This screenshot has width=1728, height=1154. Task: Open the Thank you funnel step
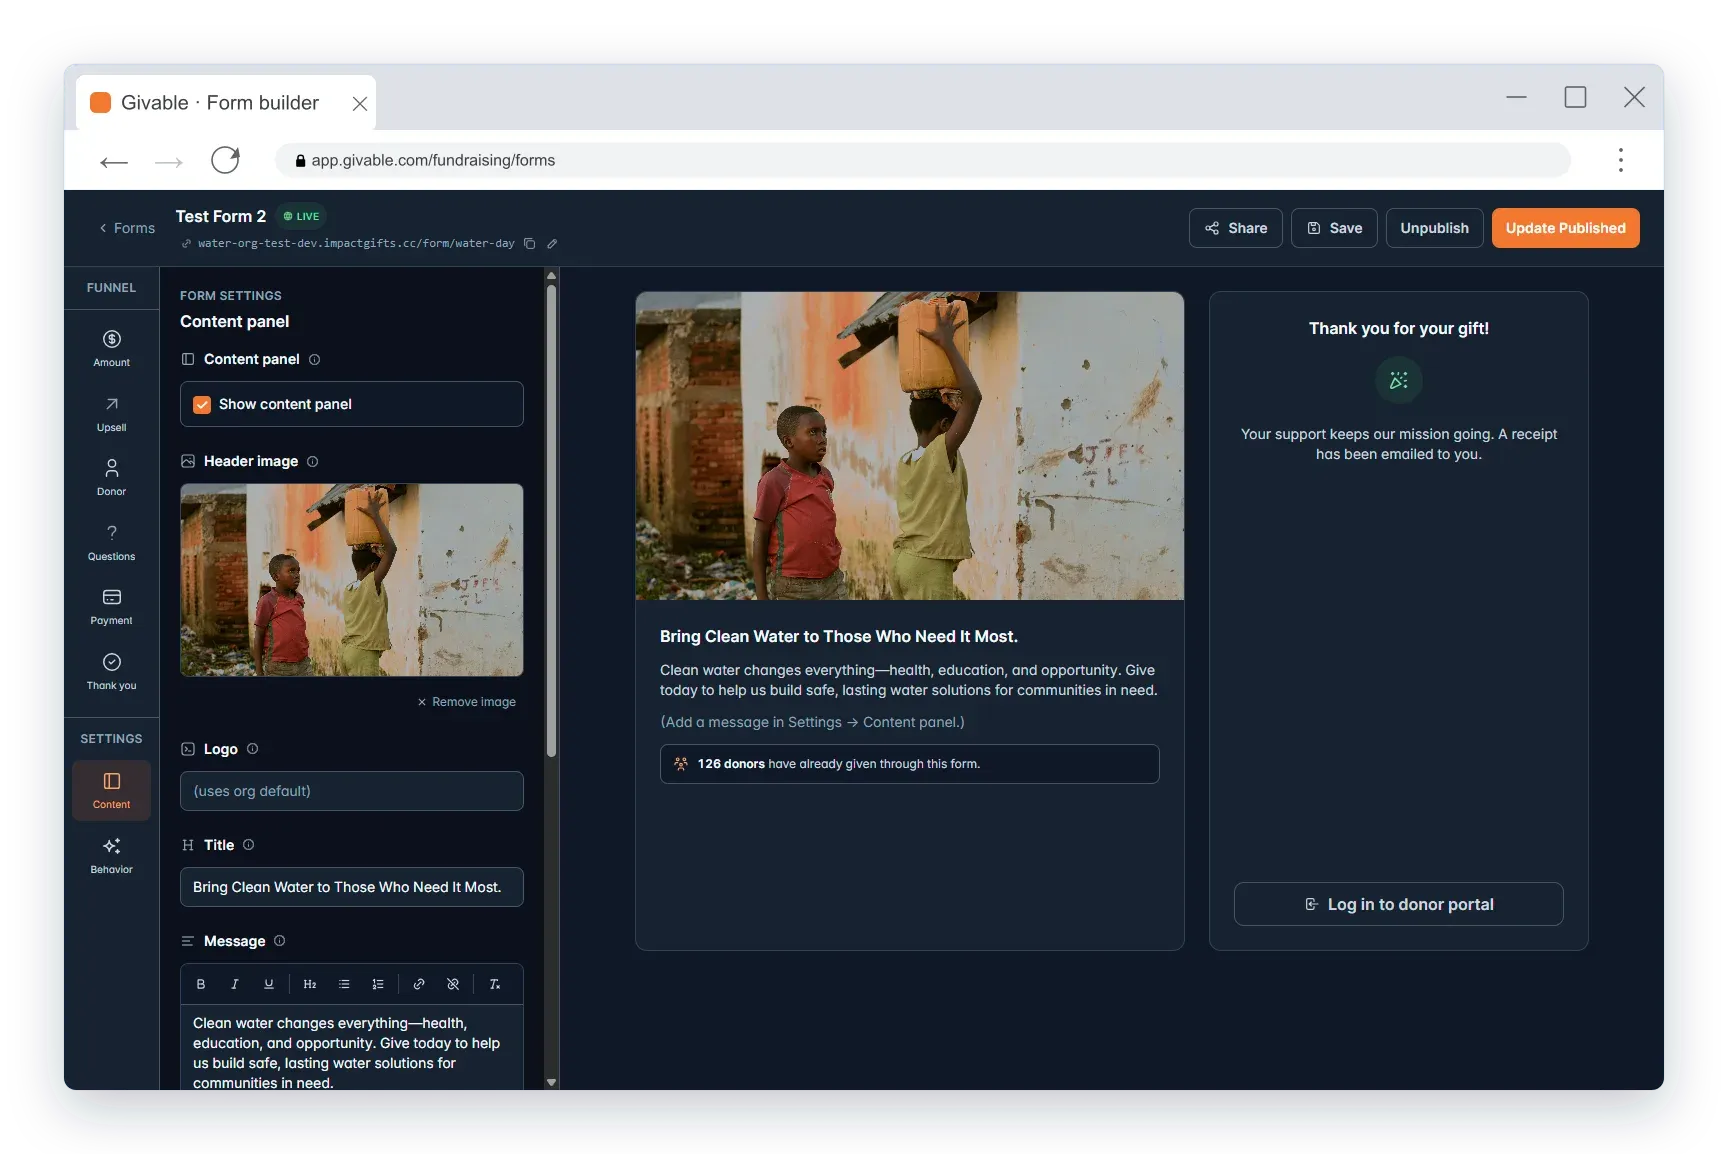111,671
